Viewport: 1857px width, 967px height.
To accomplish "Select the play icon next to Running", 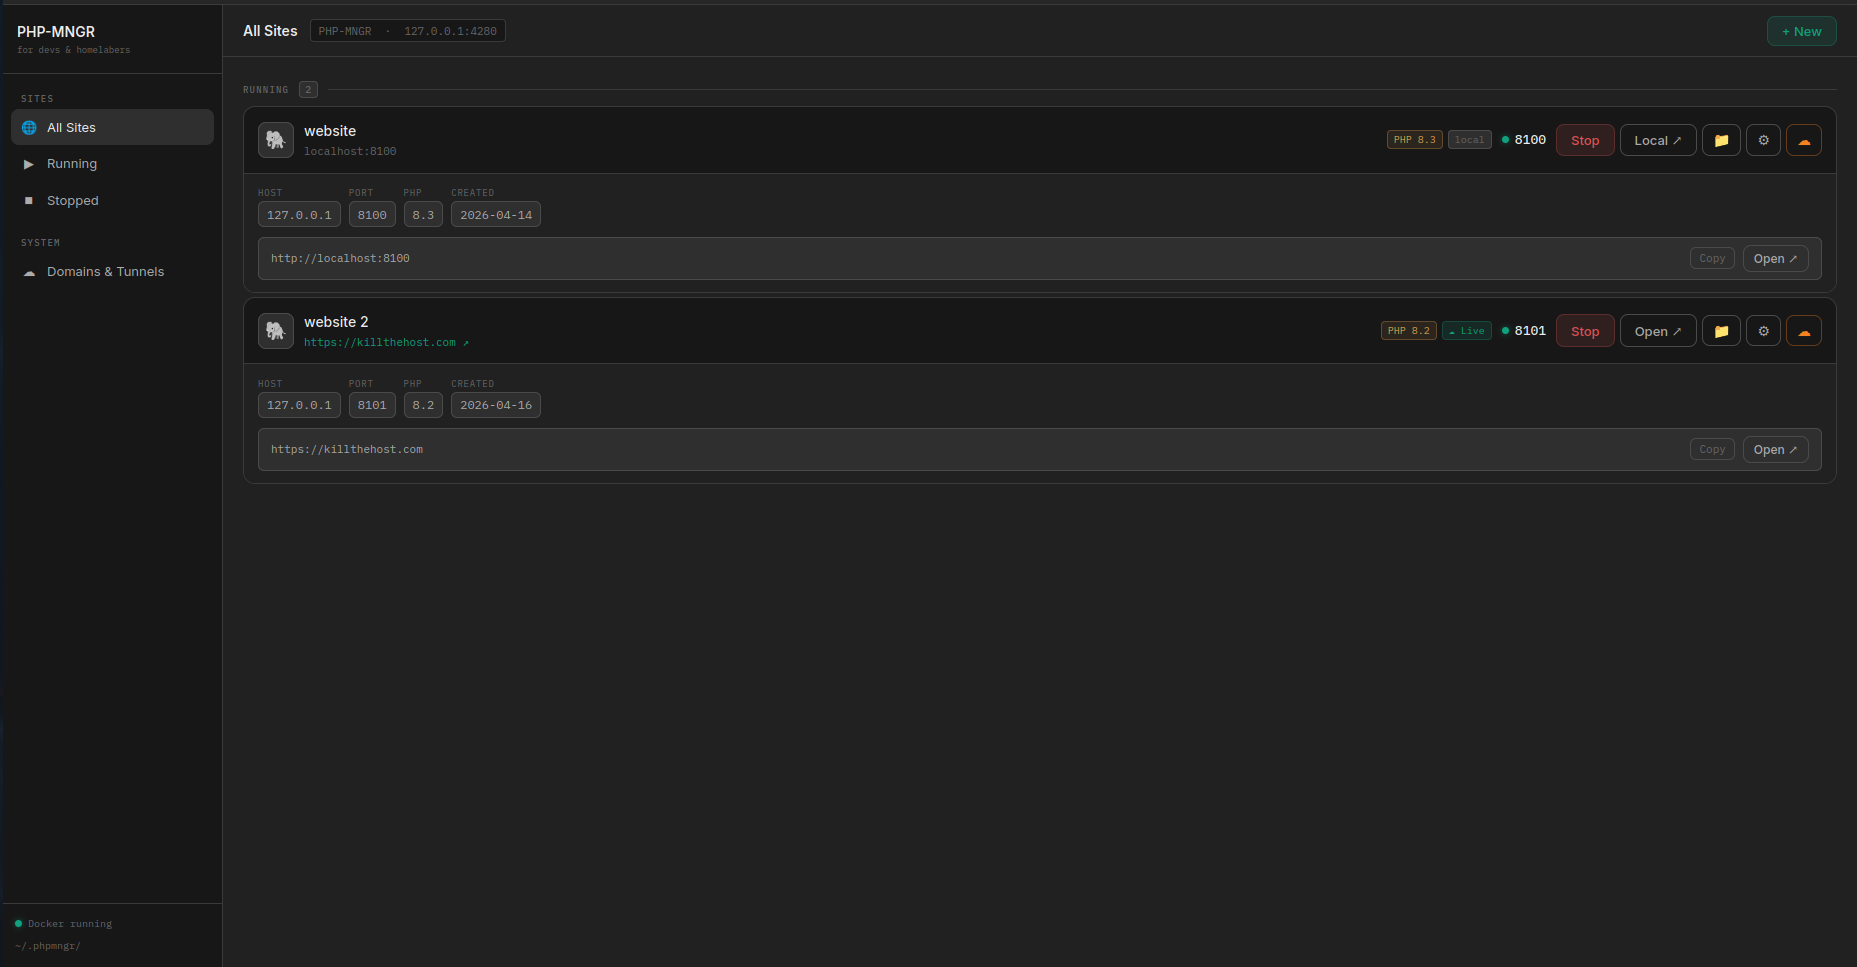I will (x=29, y=164).
